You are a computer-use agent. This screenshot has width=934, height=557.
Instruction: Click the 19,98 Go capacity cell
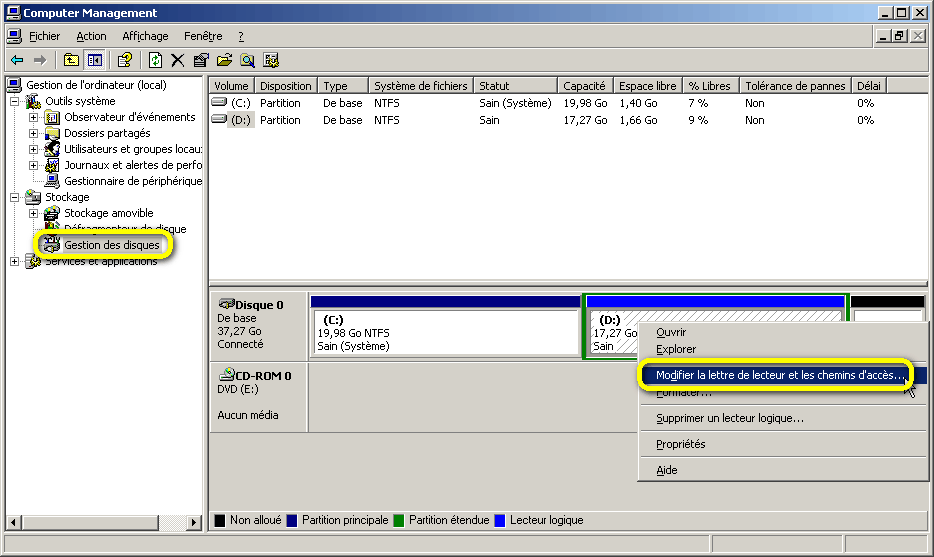[586, 103]
